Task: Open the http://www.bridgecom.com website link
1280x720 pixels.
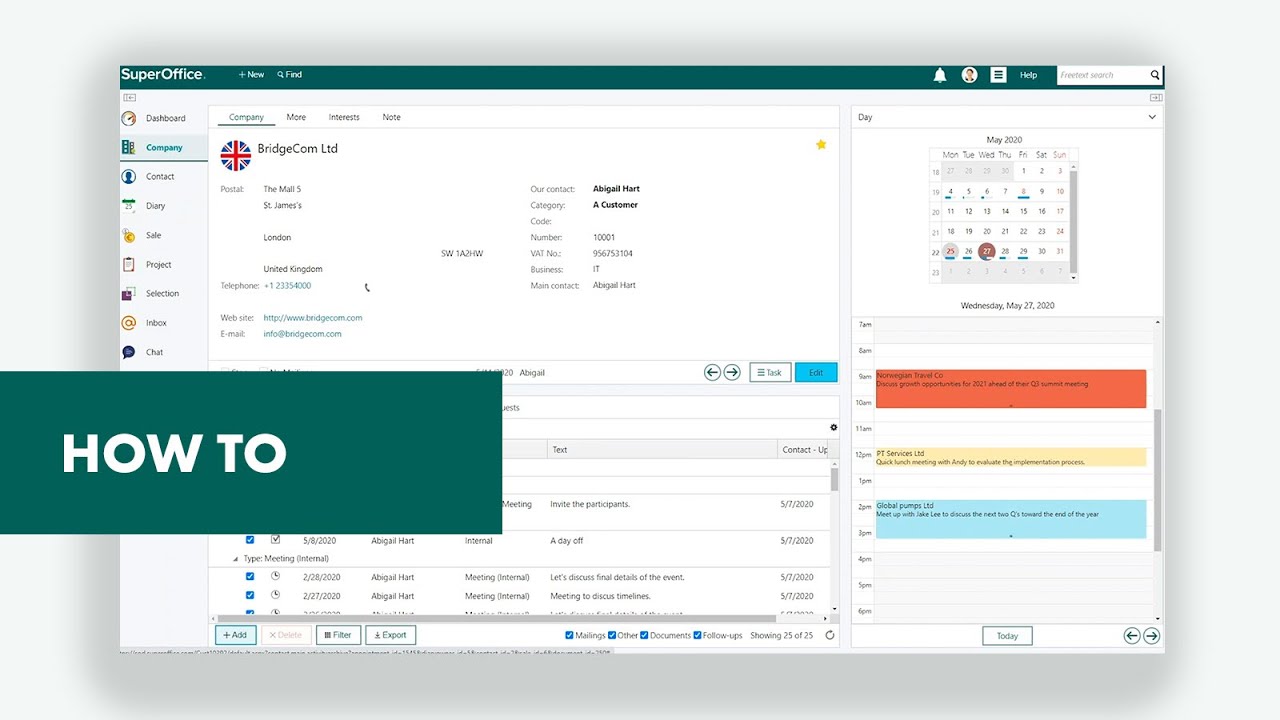Action: pos(313,318)
